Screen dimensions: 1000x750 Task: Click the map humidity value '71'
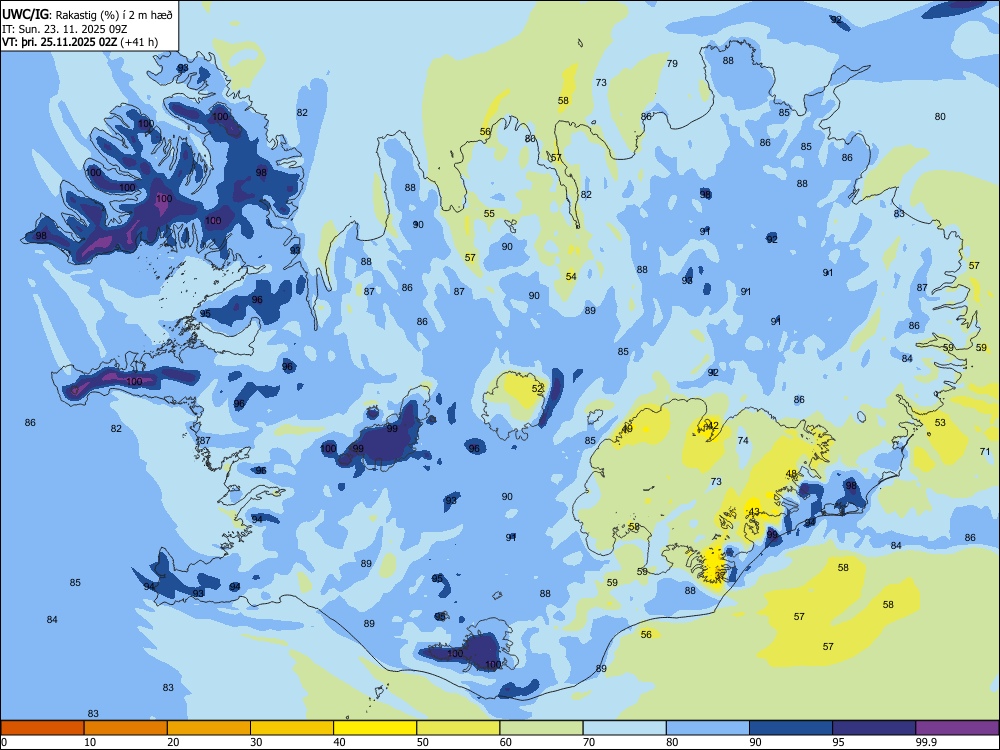click(985, 452)
